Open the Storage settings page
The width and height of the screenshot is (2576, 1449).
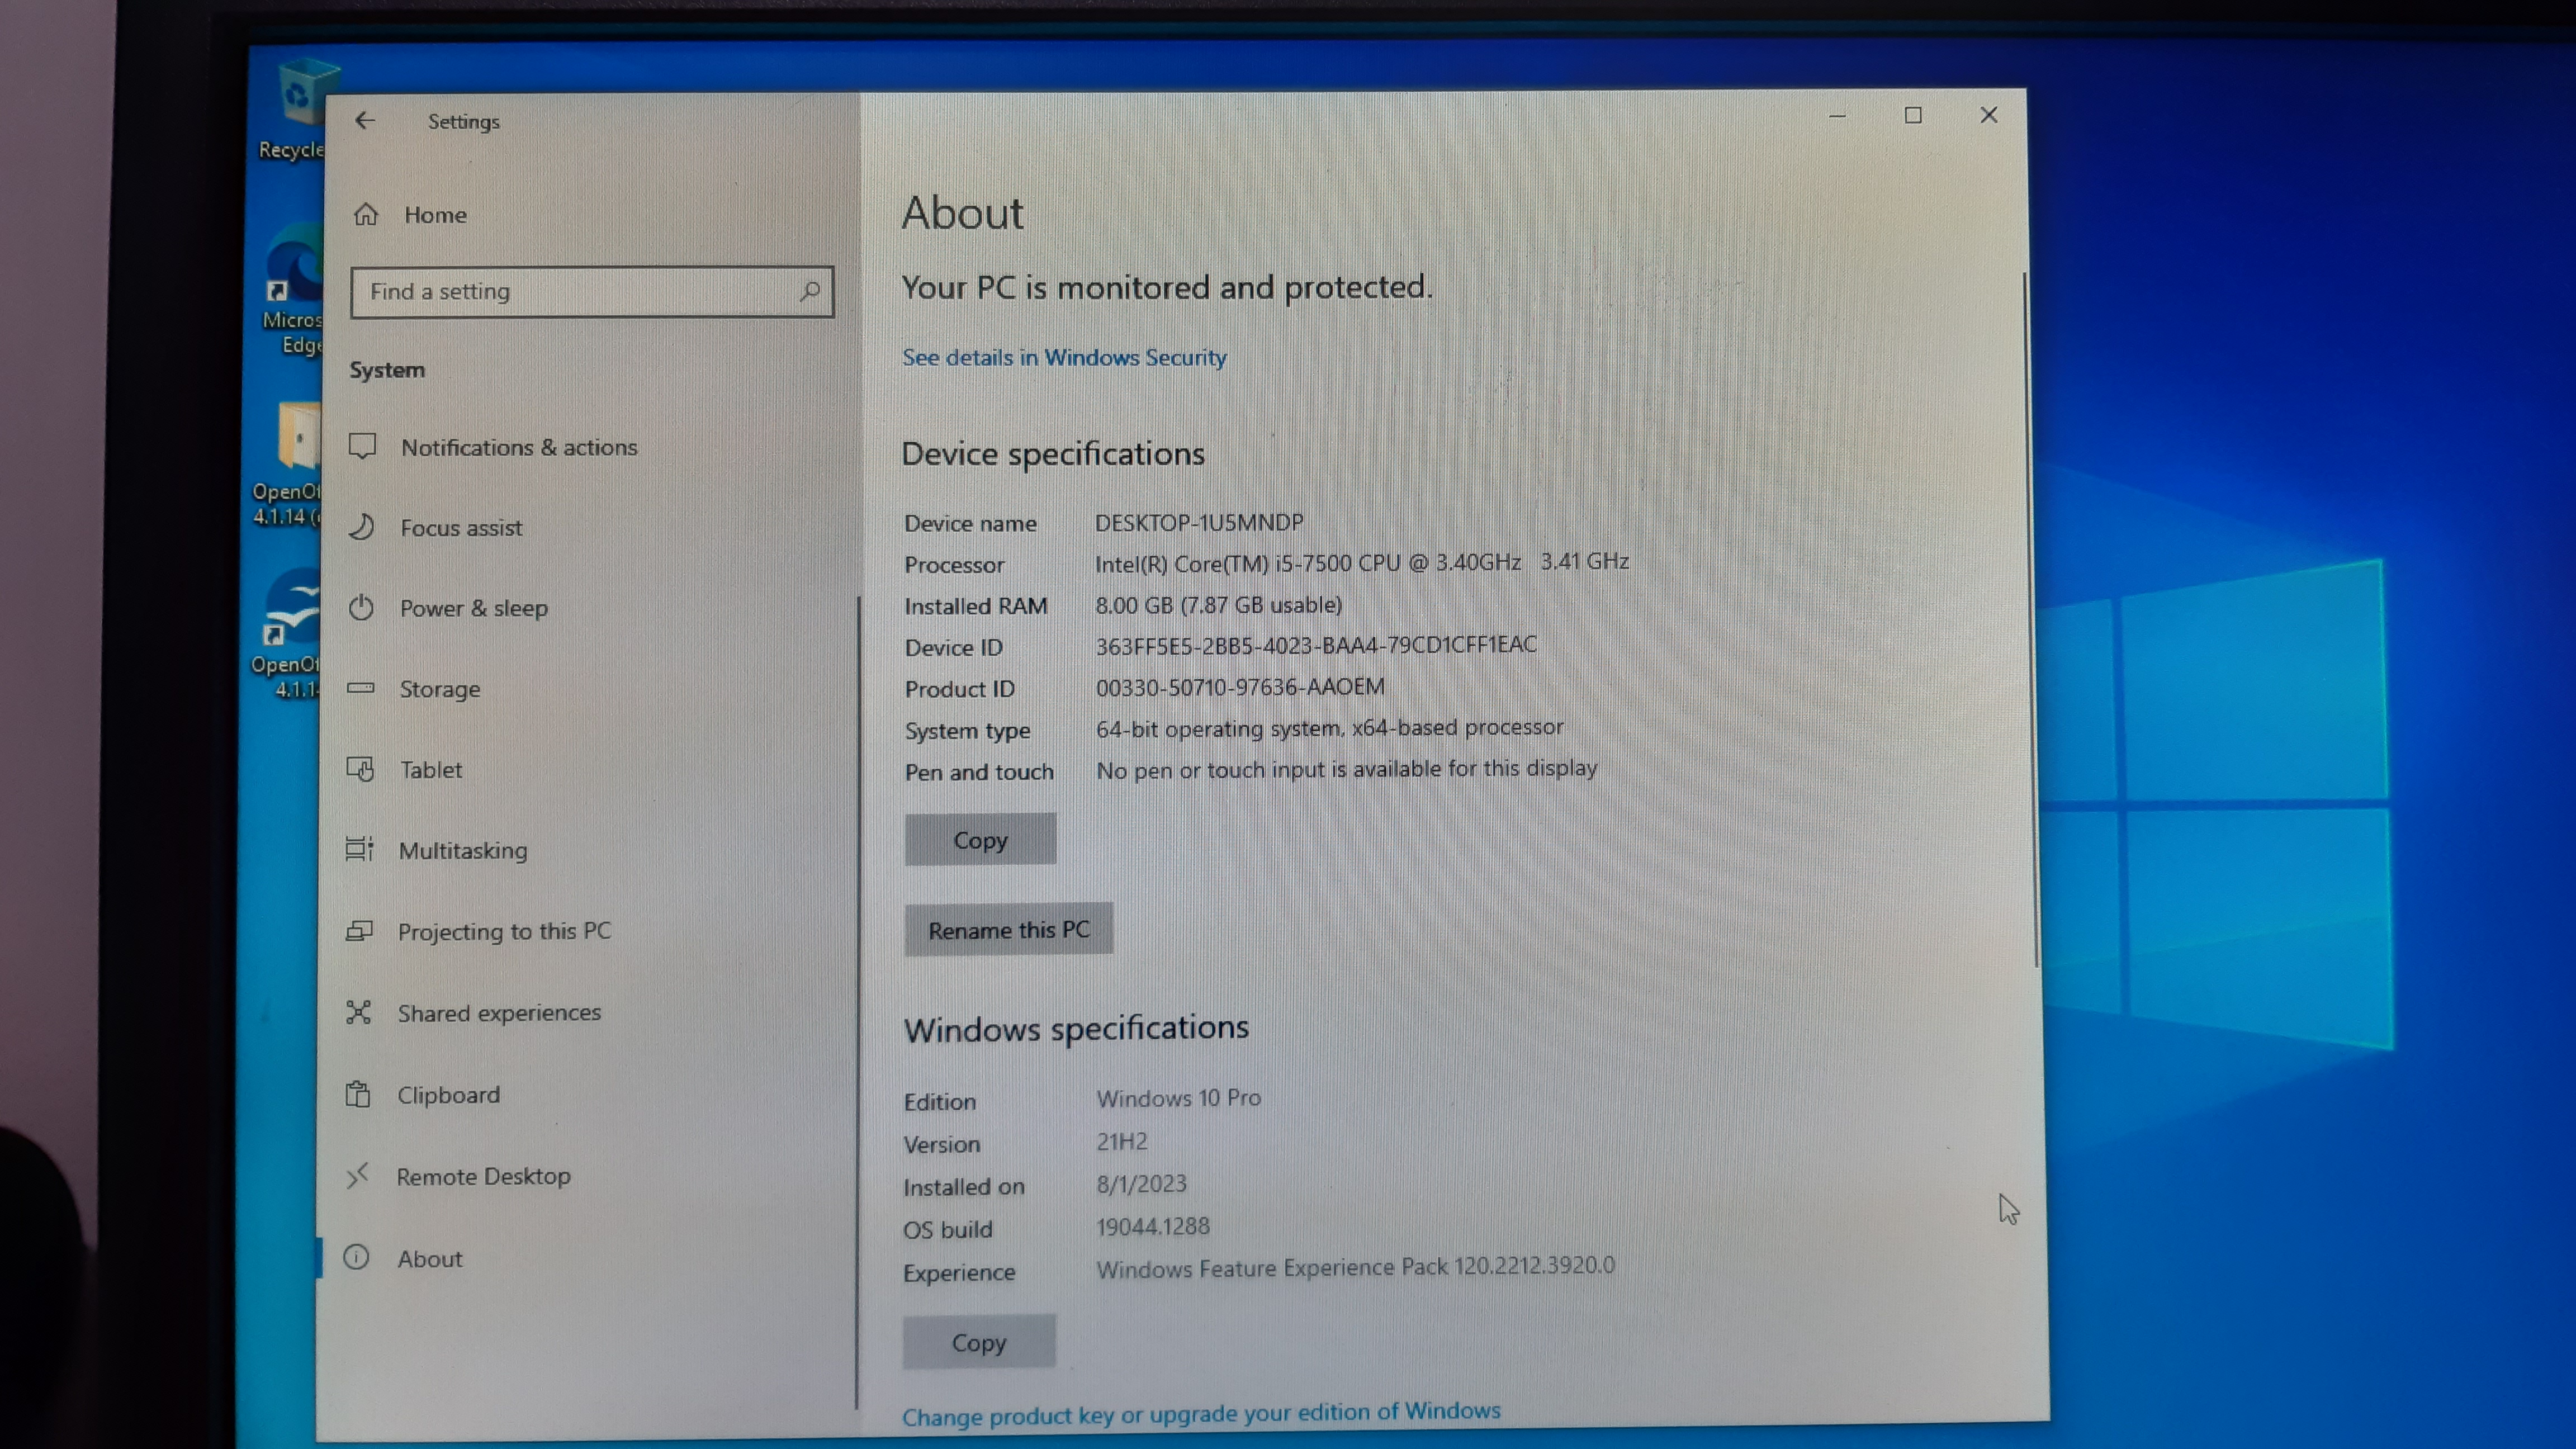click(439, 689)
